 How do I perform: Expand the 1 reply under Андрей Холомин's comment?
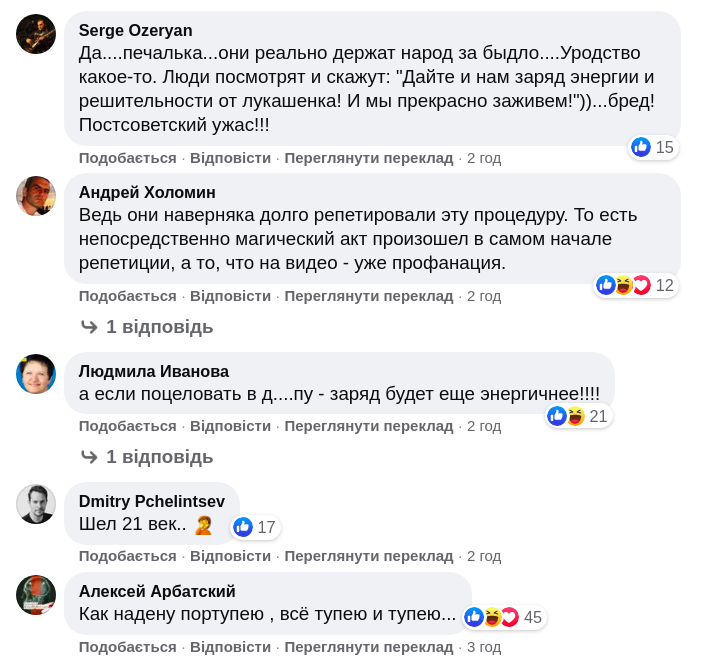tap(148, 327)
